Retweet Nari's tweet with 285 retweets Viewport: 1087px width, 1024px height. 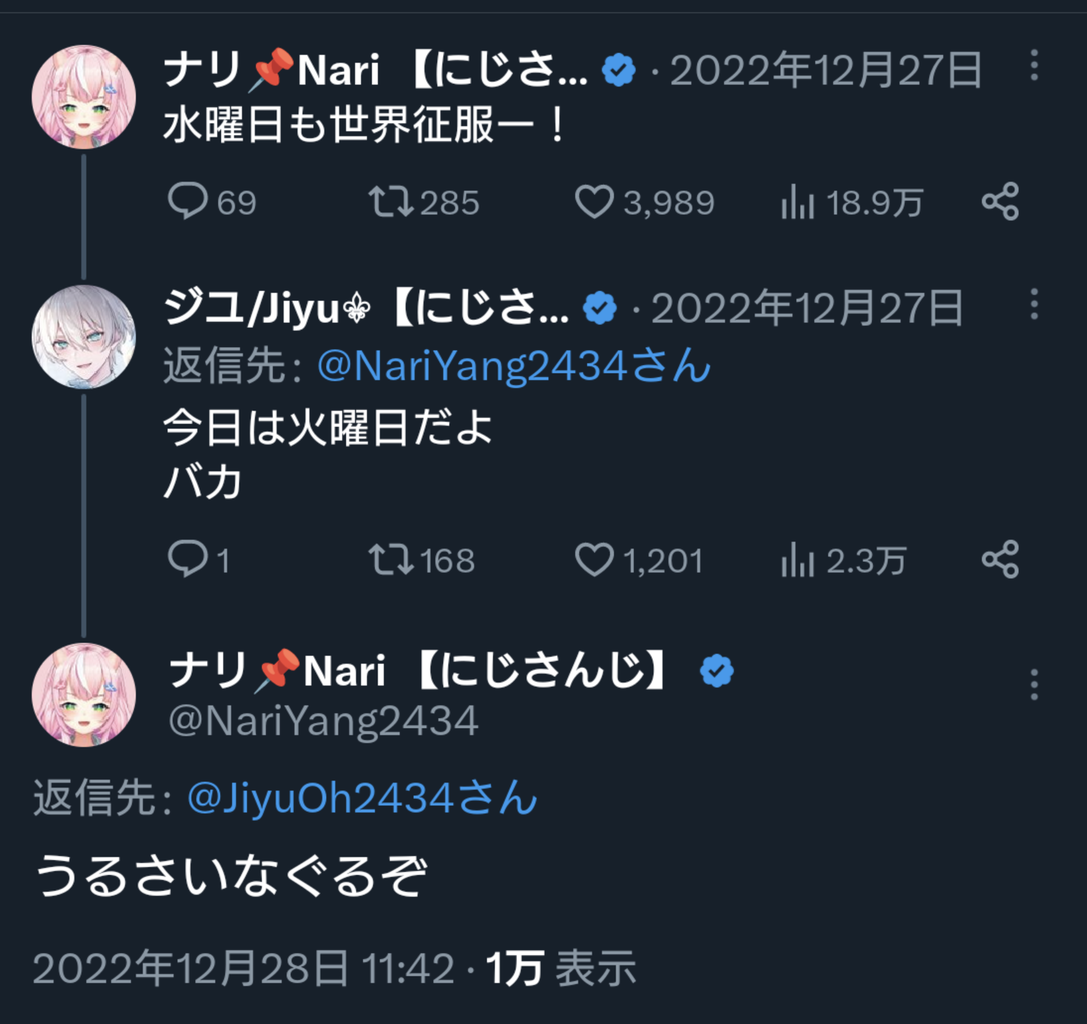424,202
